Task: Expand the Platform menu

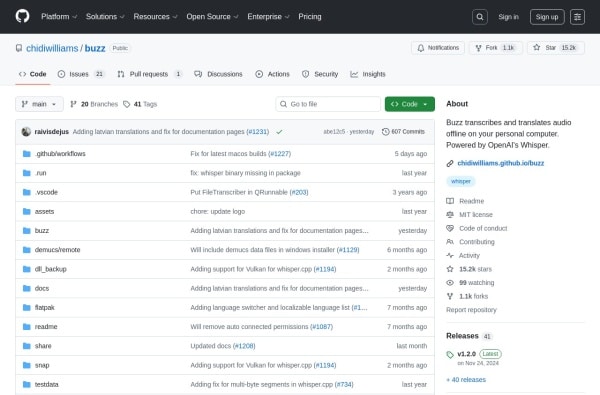Action: coord(59,16)
